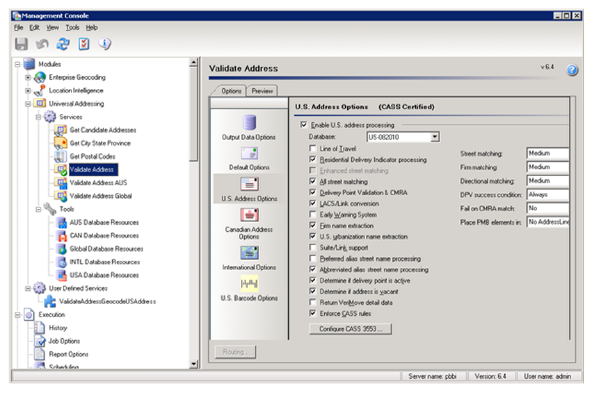Toggle Delivery Point Validation & CMRA checkbox
The width and height of the screenshot is (593, 396).
[x=312, y=192]
